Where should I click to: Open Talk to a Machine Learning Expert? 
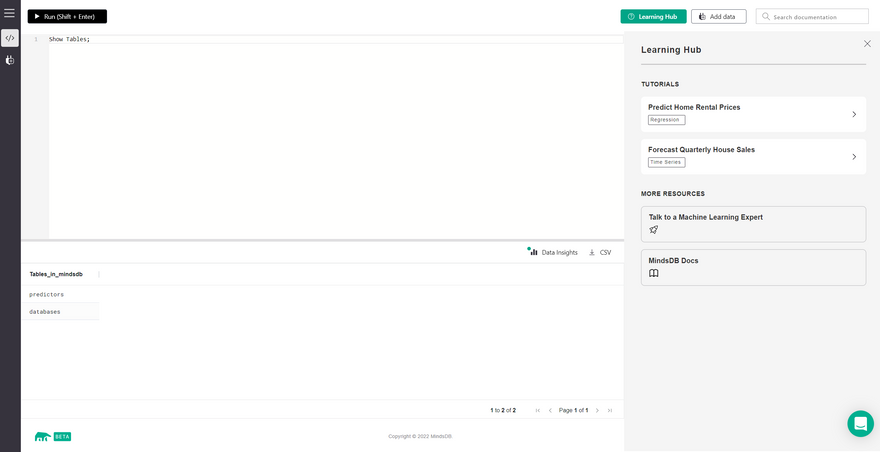753,223
